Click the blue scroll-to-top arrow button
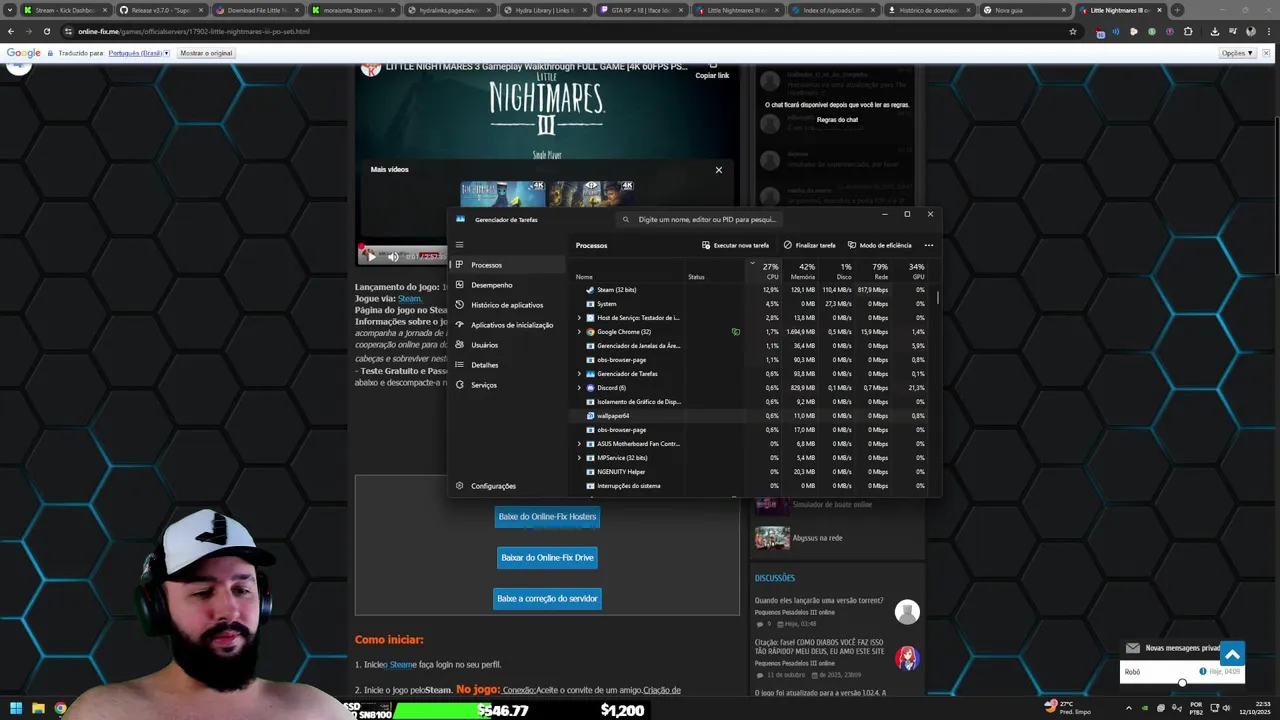 click(x=1232, y=654)
